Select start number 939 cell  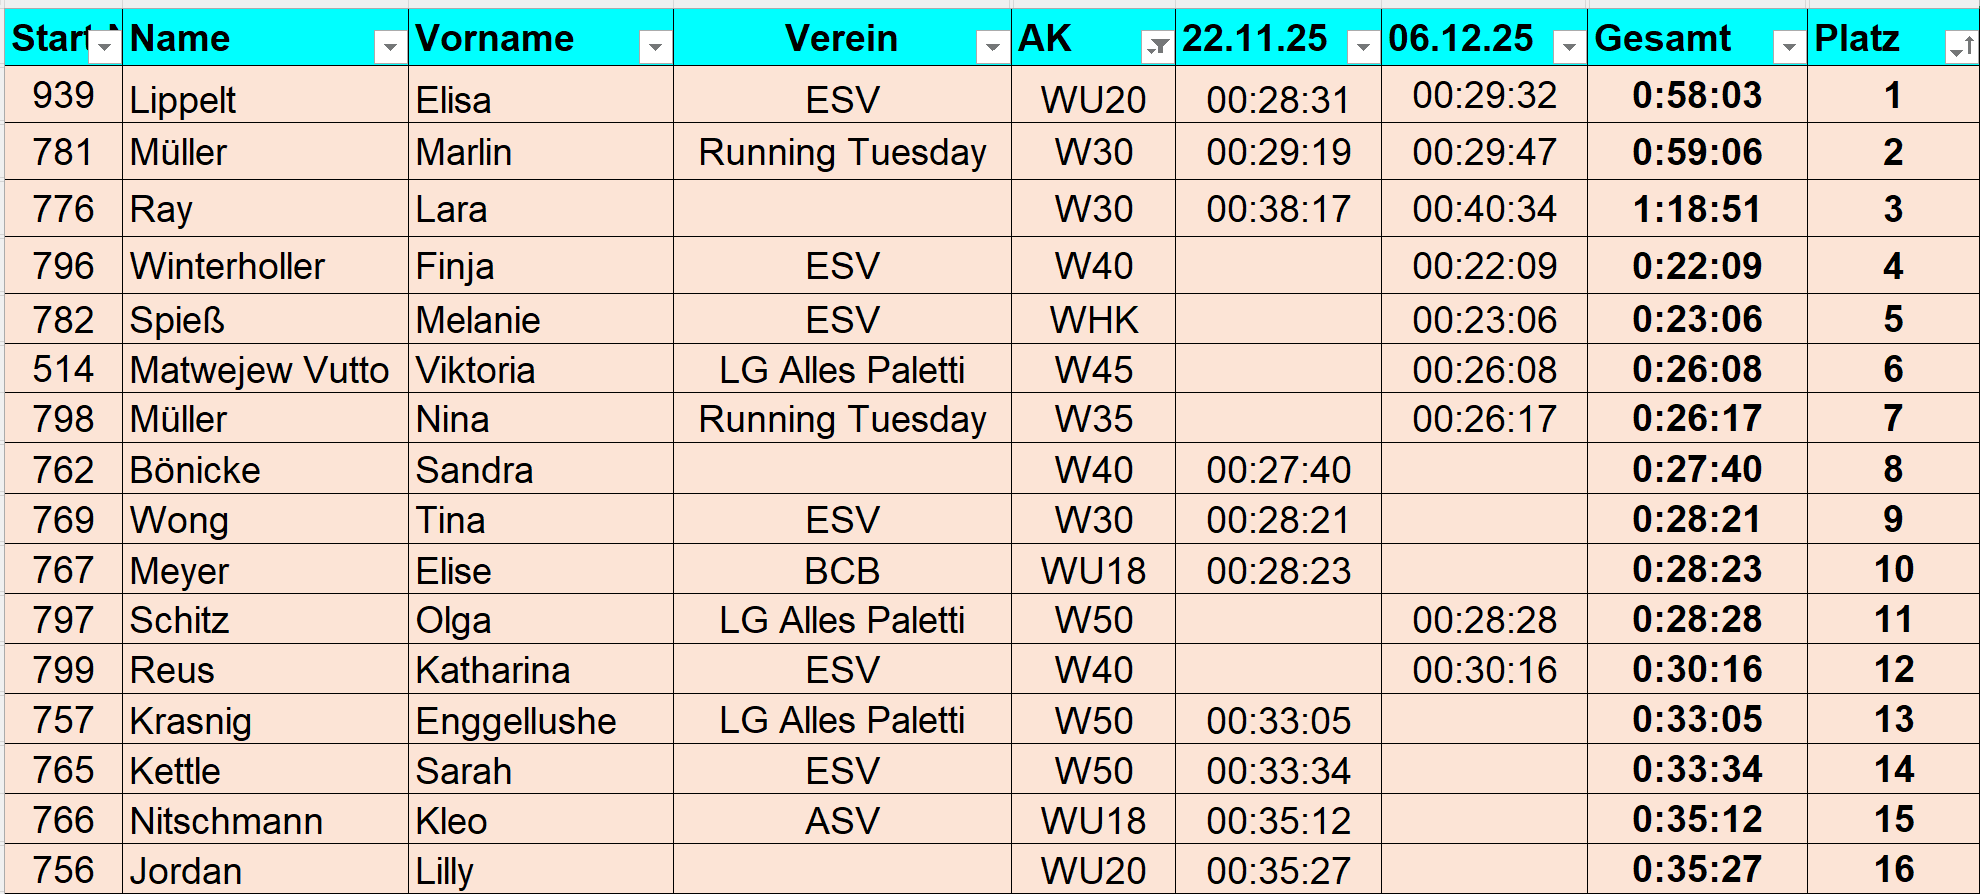63,95
